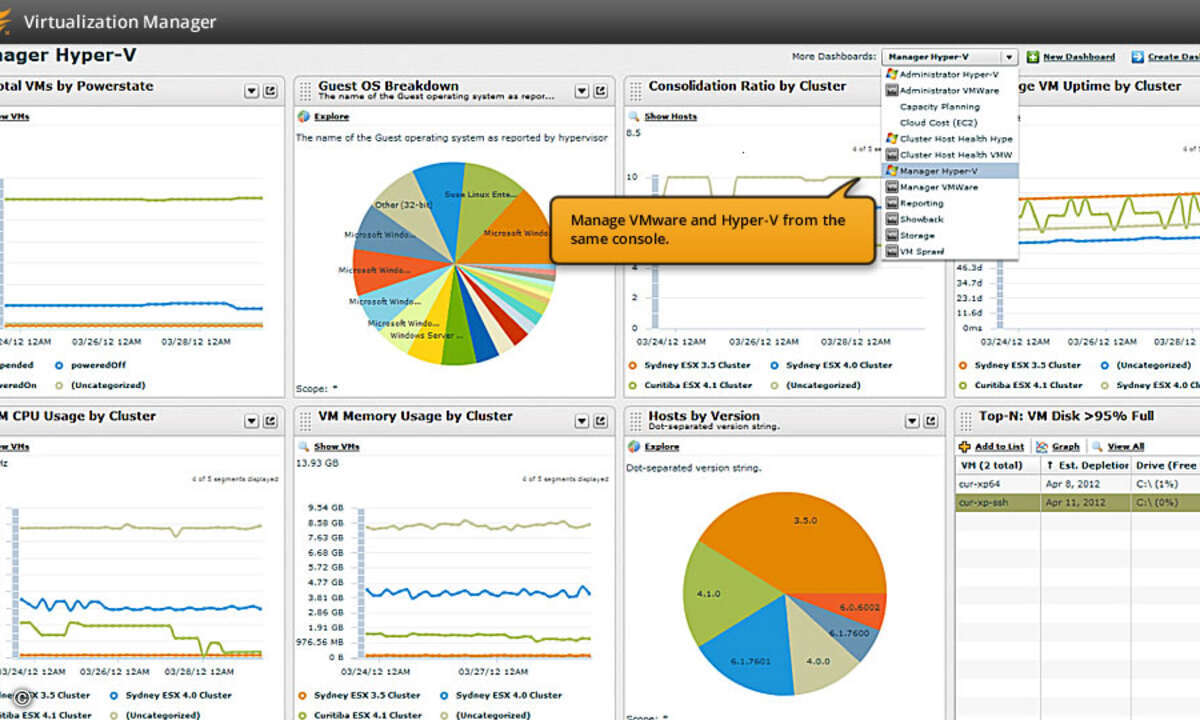Toggle Sydney ESX 3.5 Cluster legend in Consolidation Ratio

688,365
